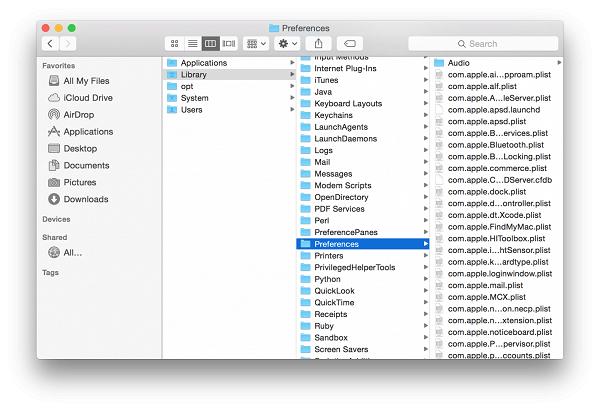Focus the Search field
This screenshot has height=411, width=600.
[x=483, y=44]
